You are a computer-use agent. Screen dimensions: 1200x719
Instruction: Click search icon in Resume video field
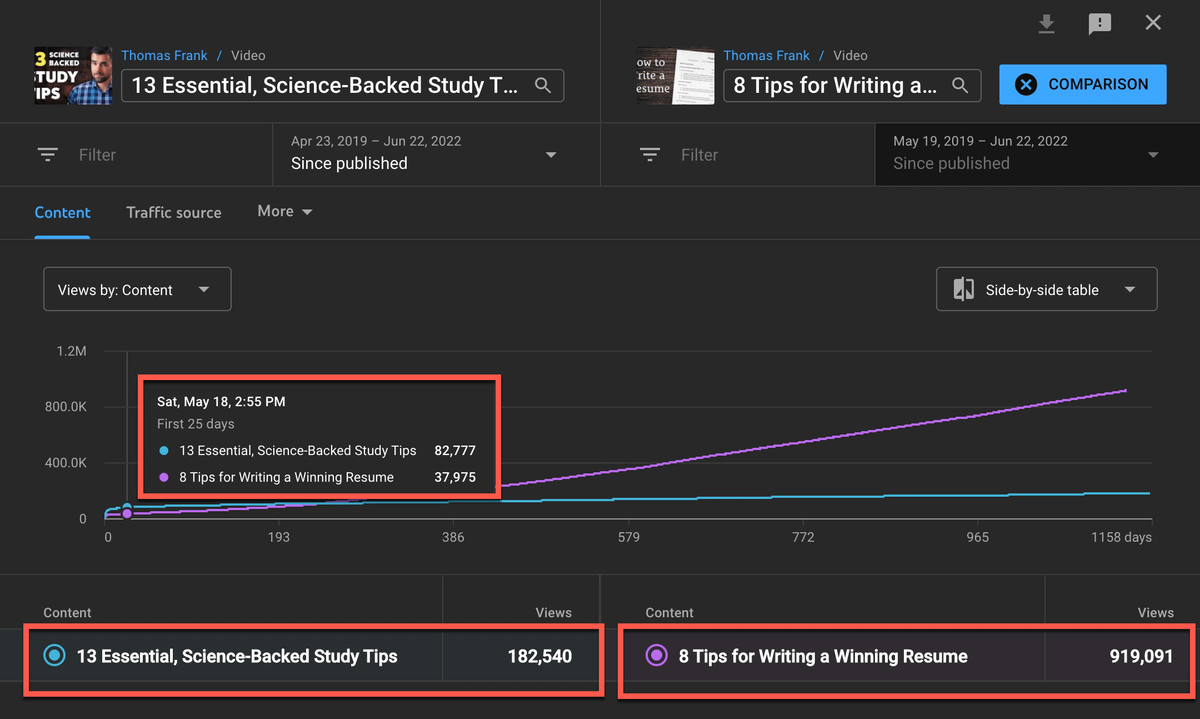click(x=959, y=85)
